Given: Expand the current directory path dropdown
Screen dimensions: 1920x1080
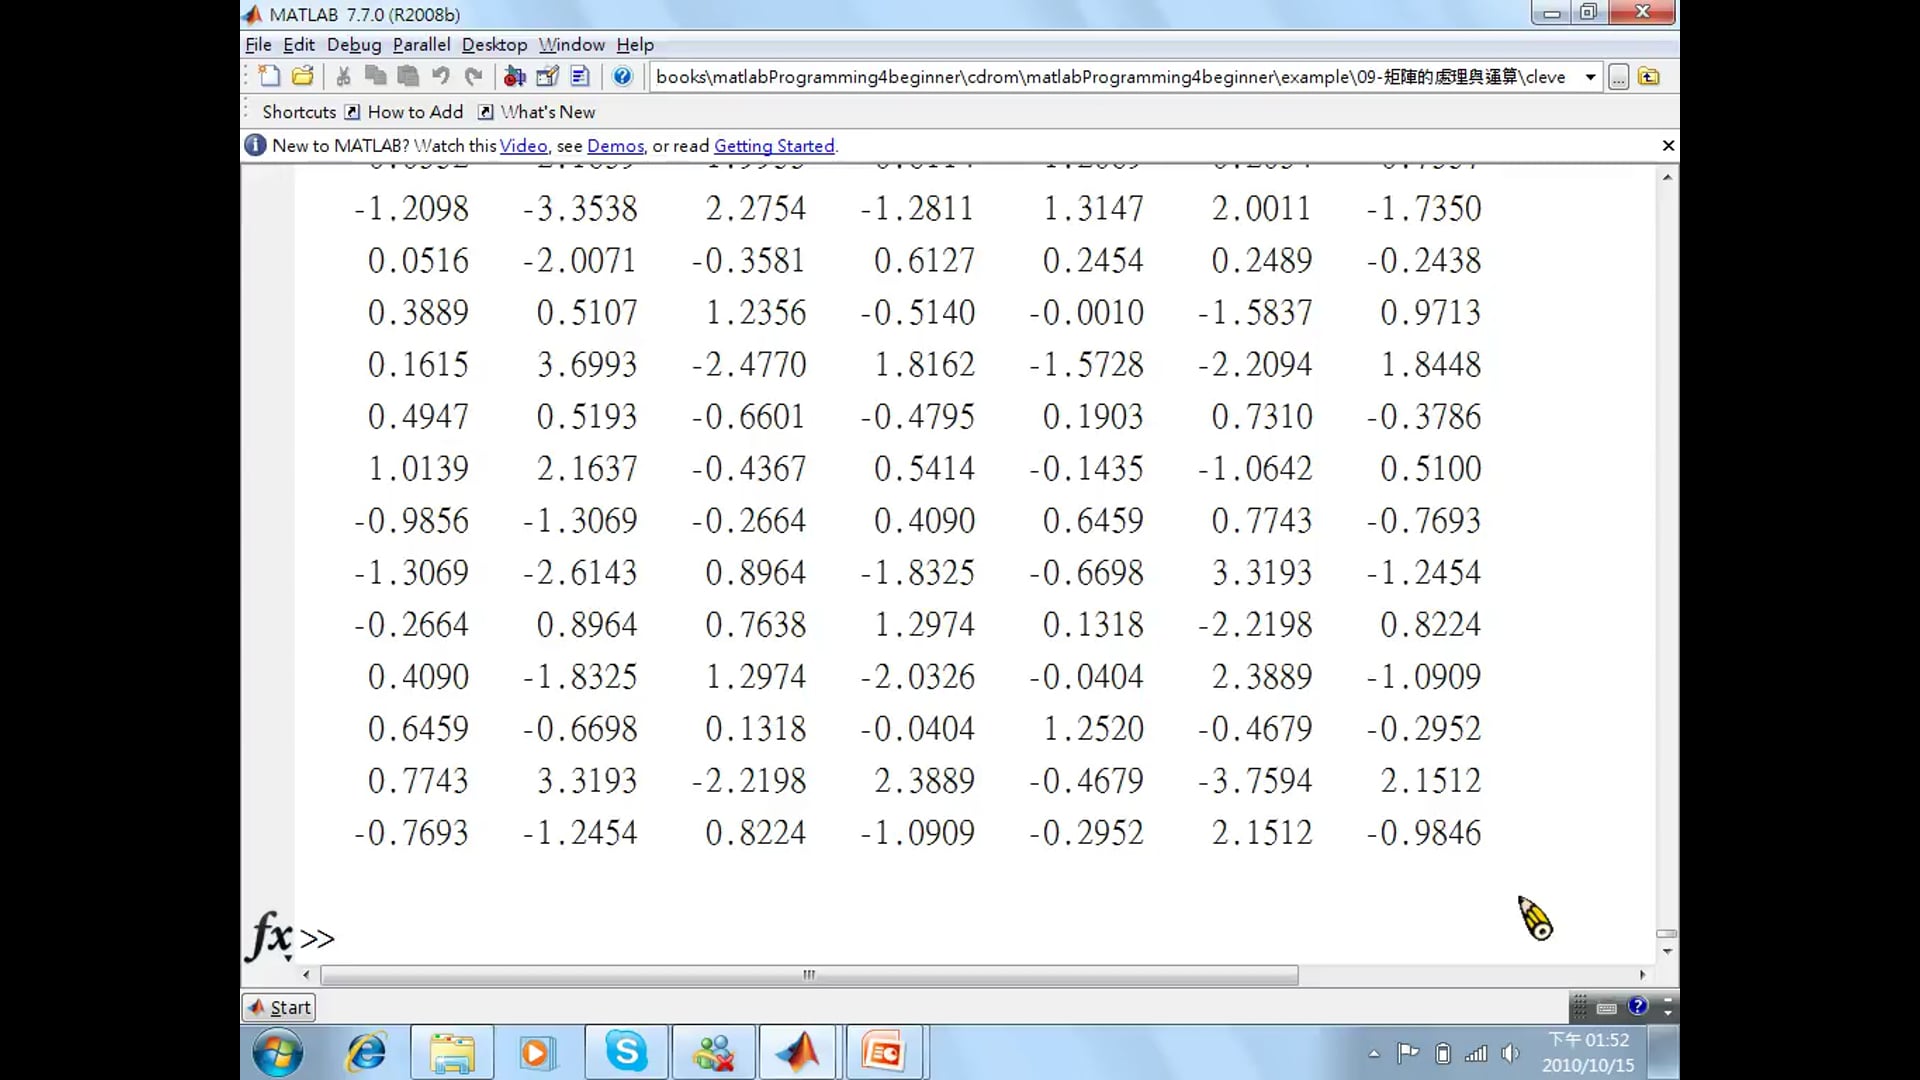Looking at the screenshot, I should pyautogui.click(x=1590, y=77).
